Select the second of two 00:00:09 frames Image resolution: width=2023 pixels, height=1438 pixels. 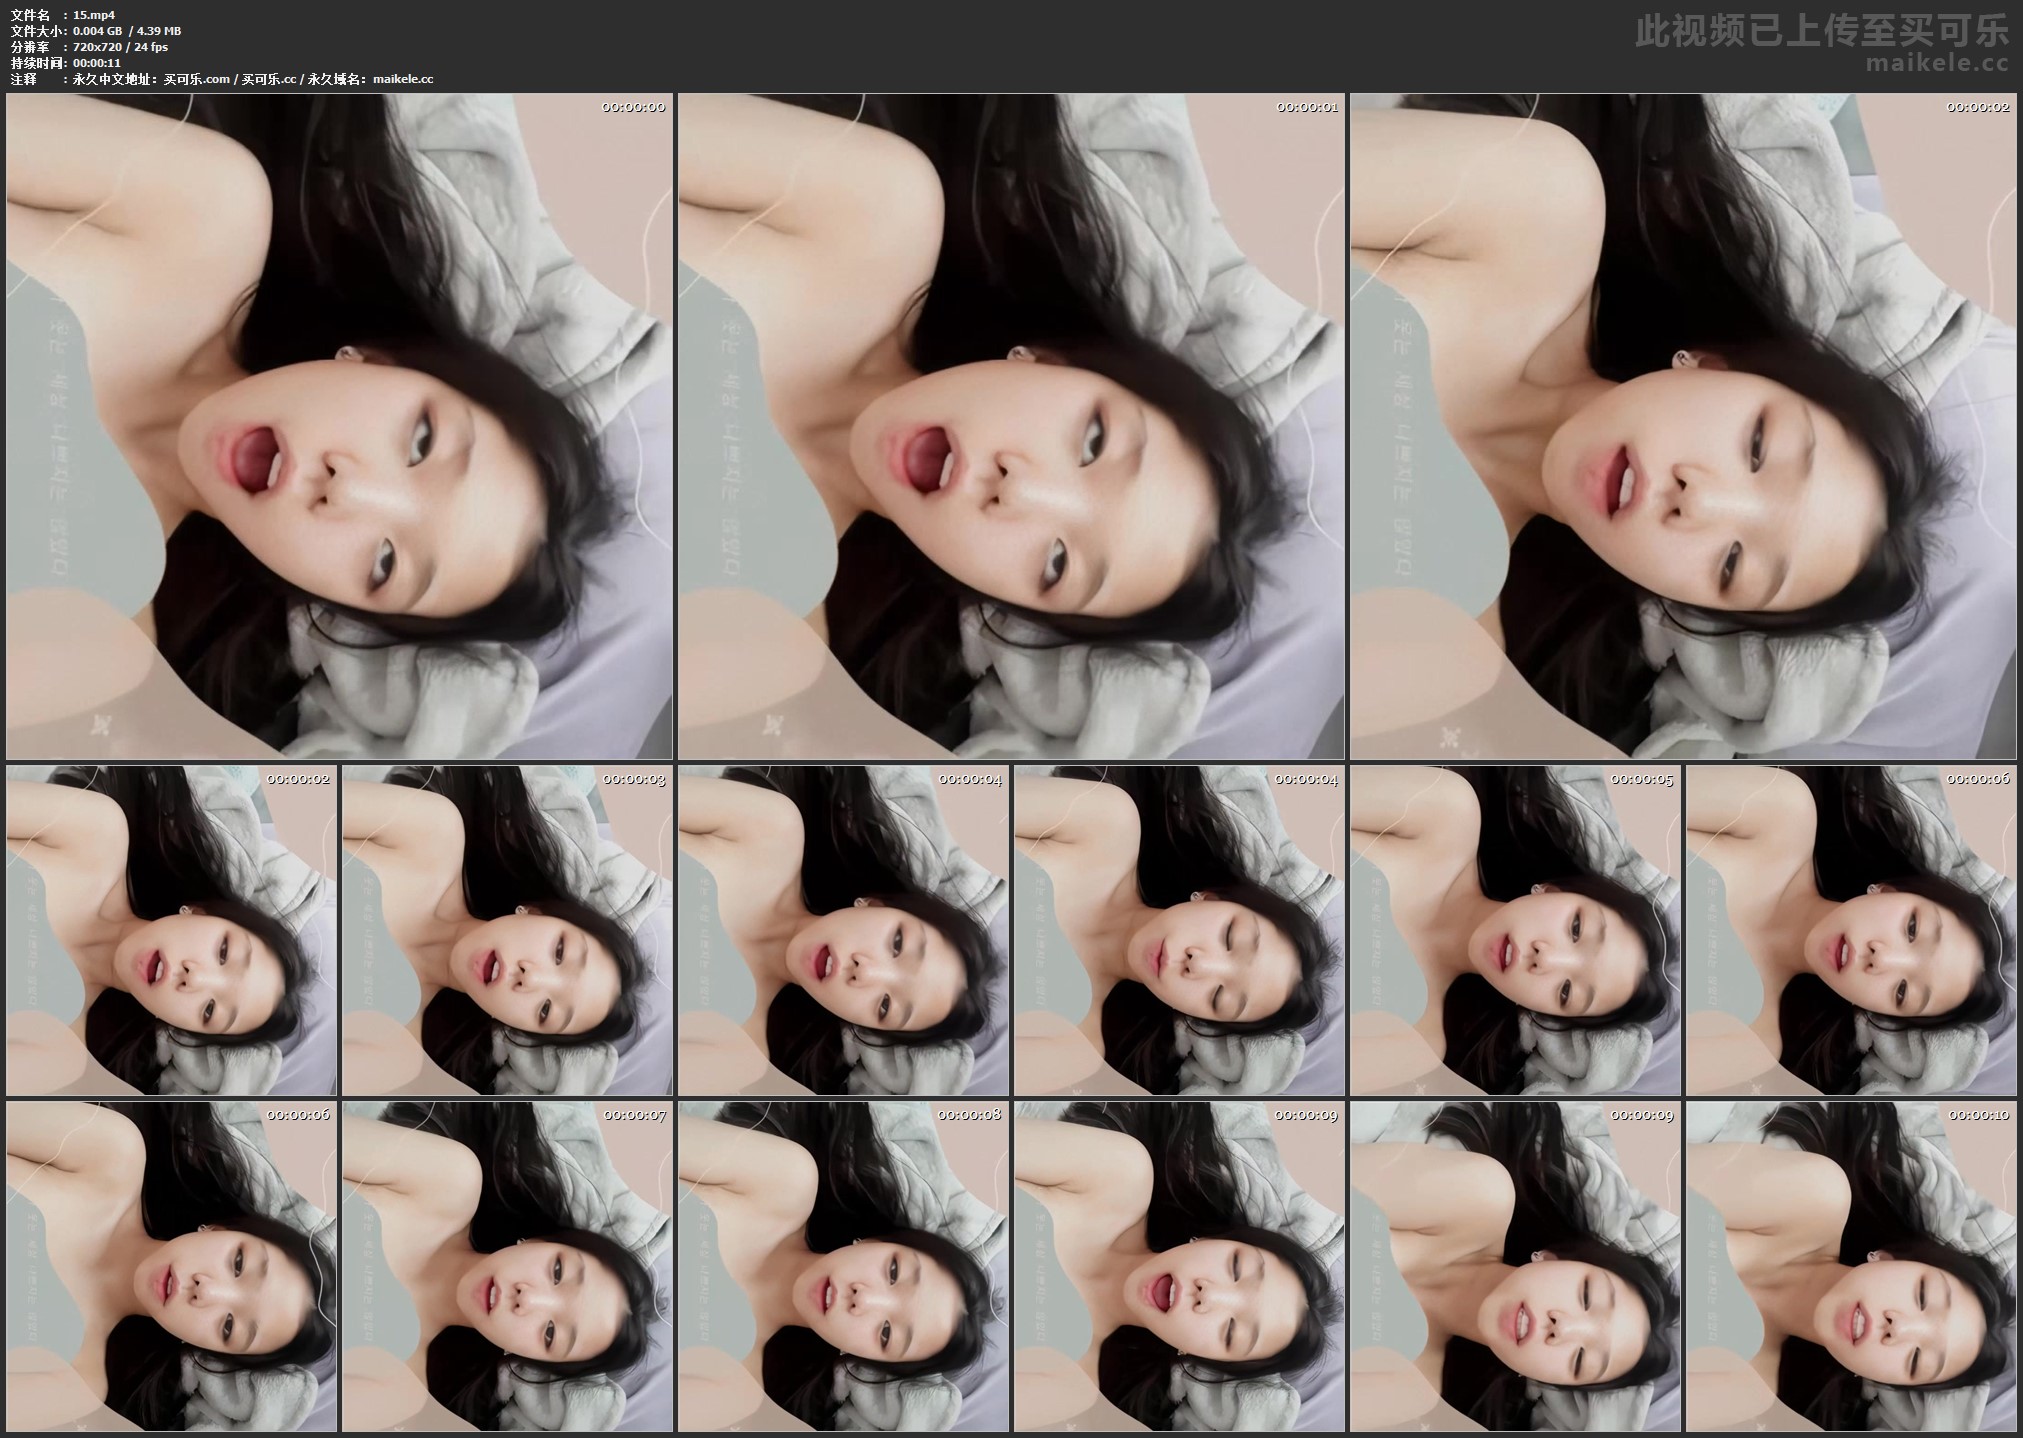click(1515, 1266)
